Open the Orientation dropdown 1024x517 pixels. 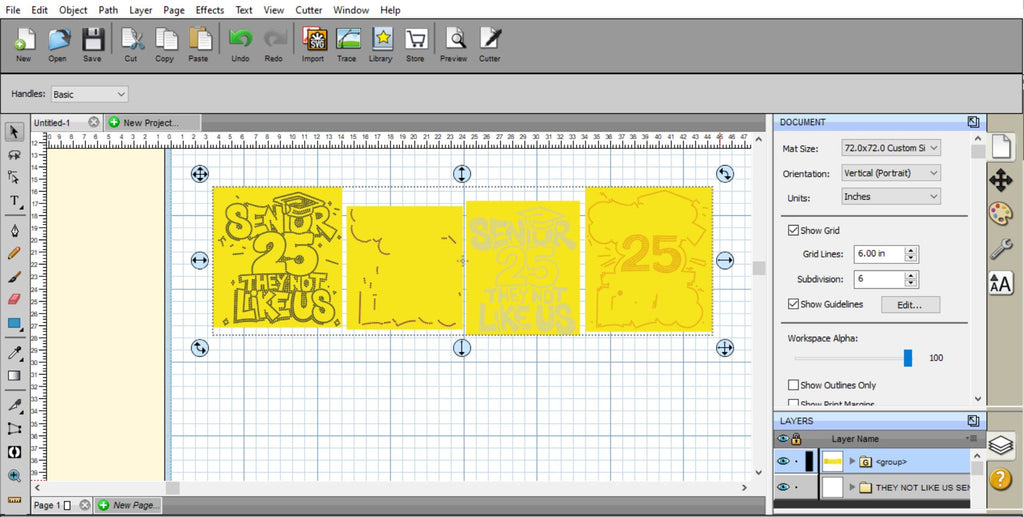click(890, 173)
